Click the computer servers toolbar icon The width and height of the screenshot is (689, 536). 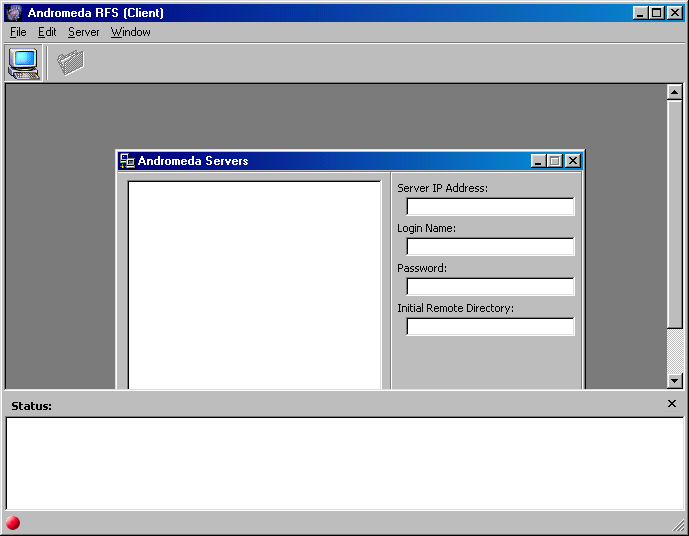click(x=23, y=63)
